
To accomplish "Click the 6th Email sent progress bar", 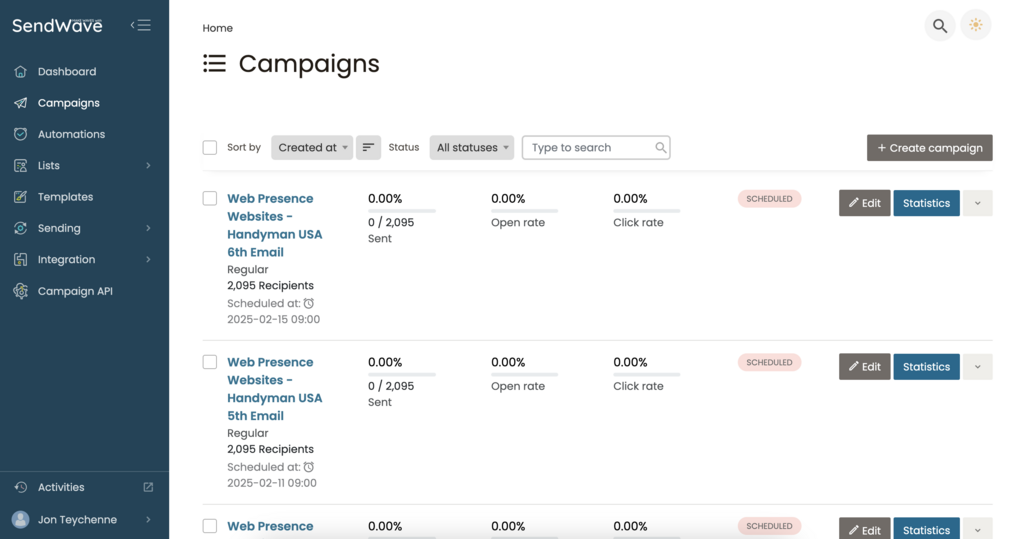I will pyautogui.click(x=402, y=211).
